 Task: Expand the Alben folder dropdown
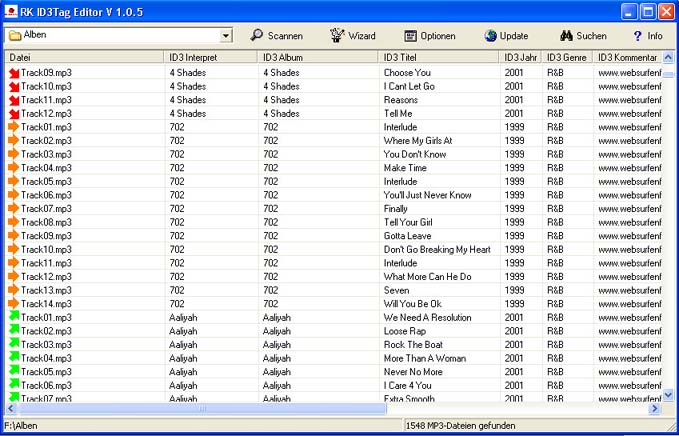coord(225,36)
